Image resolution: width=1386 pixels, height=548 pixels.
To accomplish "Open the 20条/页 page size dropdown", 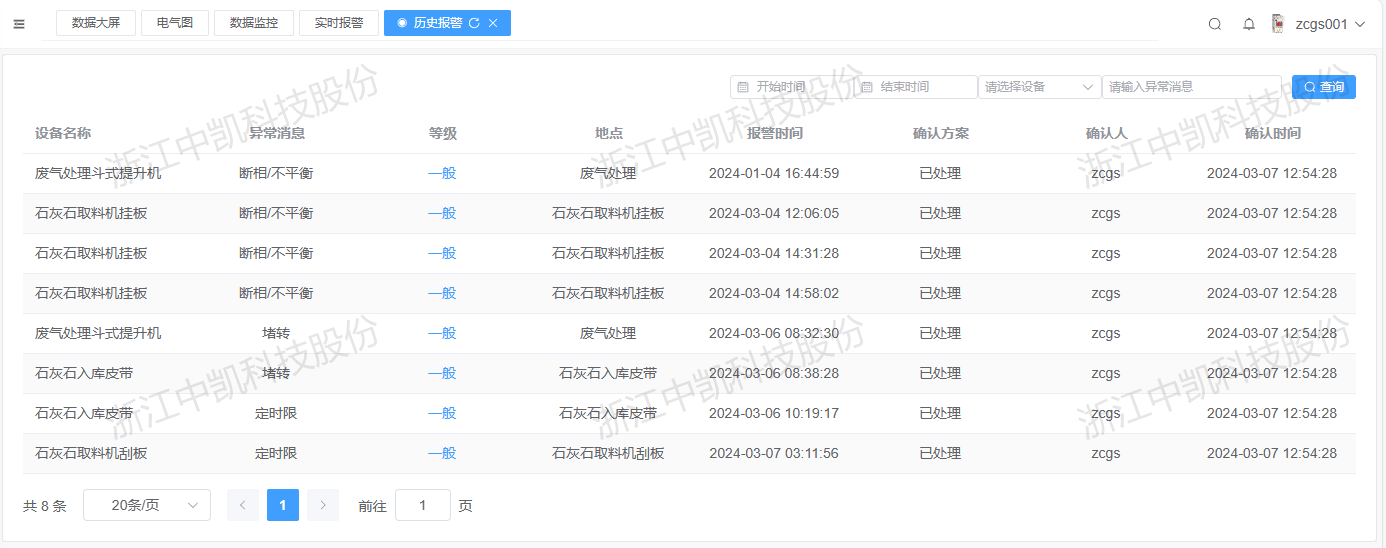I will pyautogui.click(x=147, y=505).
